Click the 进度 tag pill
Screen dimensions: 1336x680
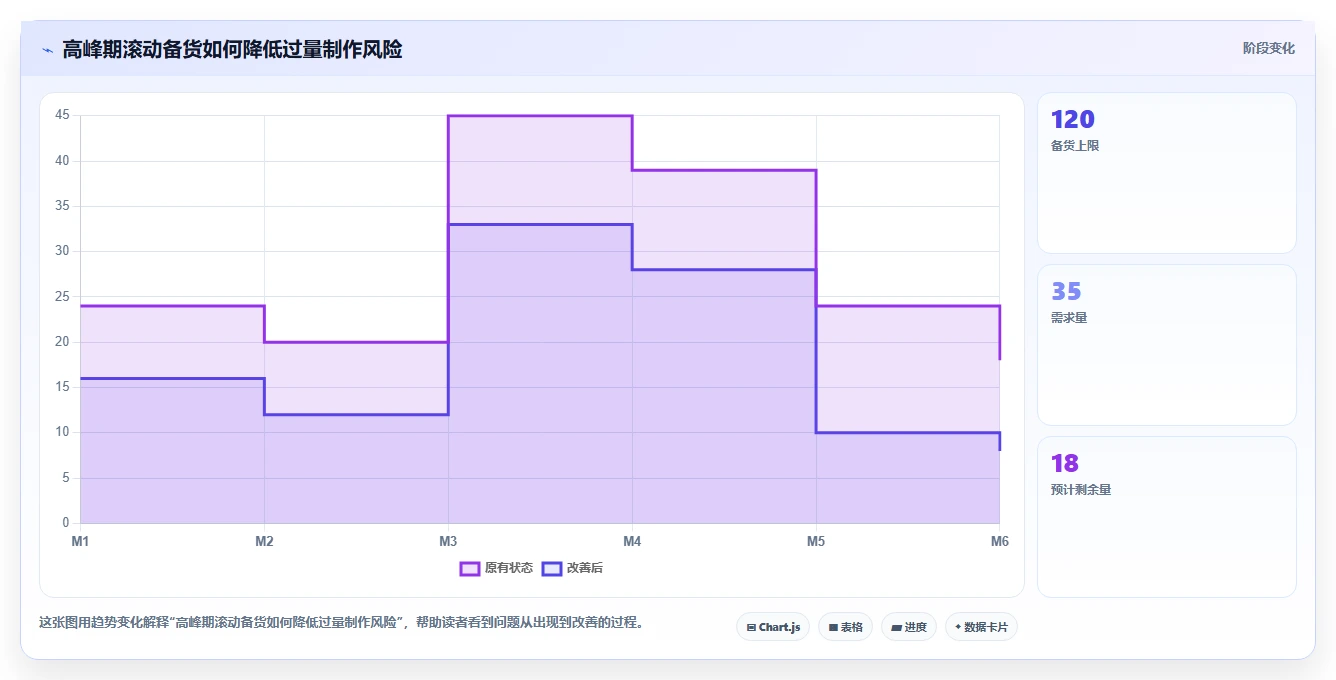(x=909, y=627)
